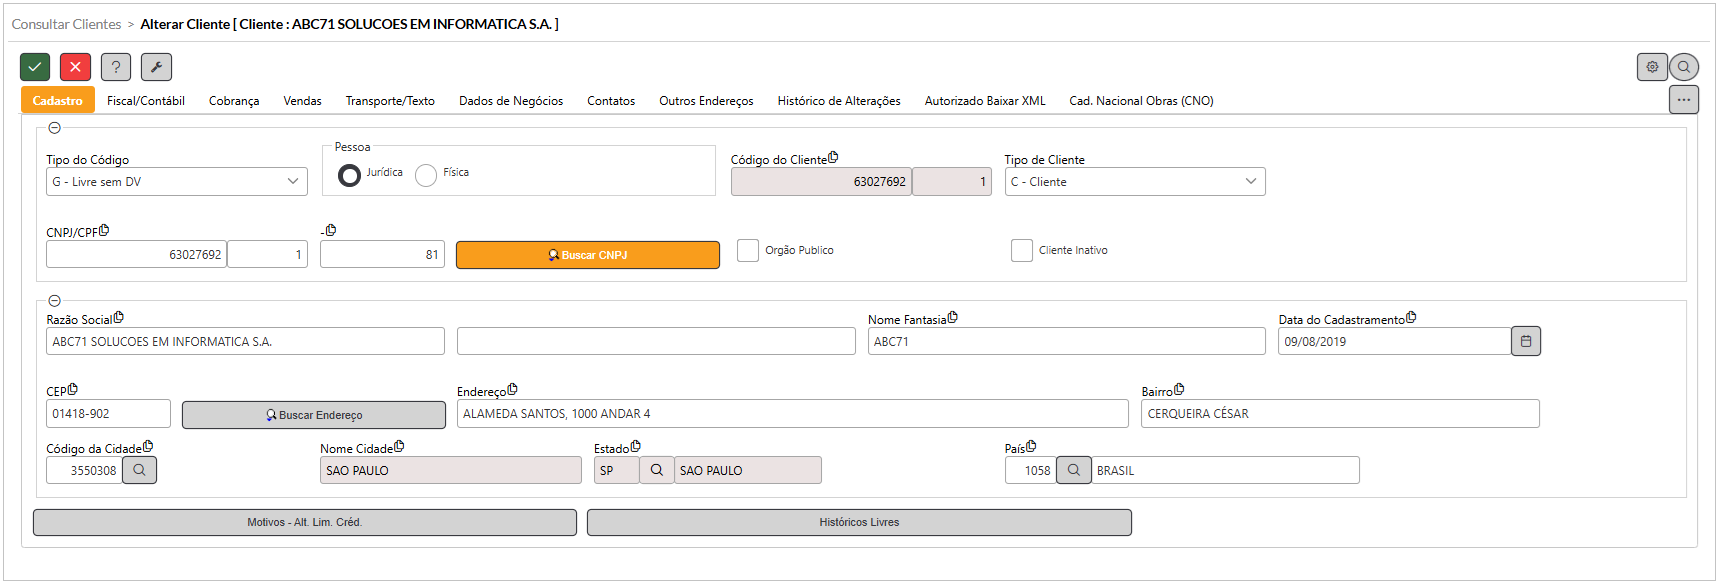The image size is (1718, 584).
Task: Click the green confirm checkmark button
Action: tap(35, 67)
